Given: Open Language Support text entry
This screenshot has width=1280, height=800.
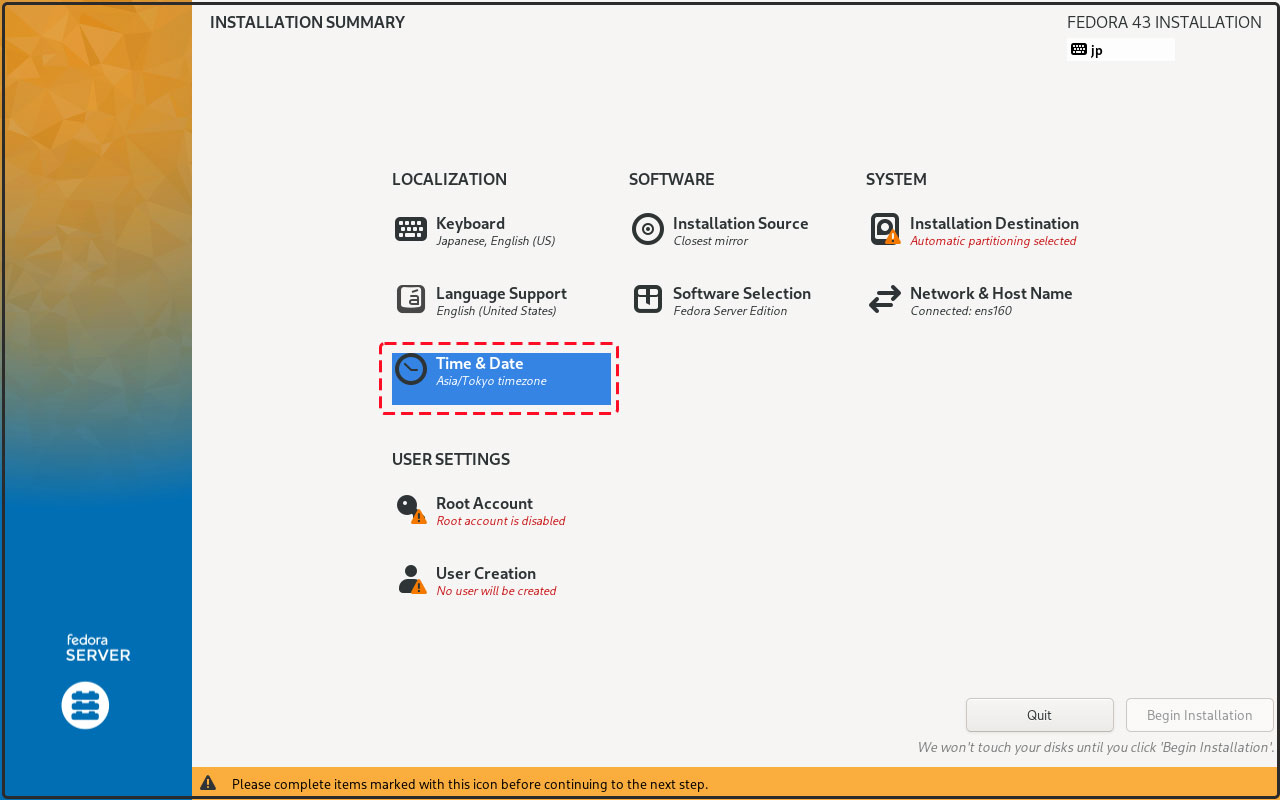Looking at the screenshot, I should tap(501, 294).
